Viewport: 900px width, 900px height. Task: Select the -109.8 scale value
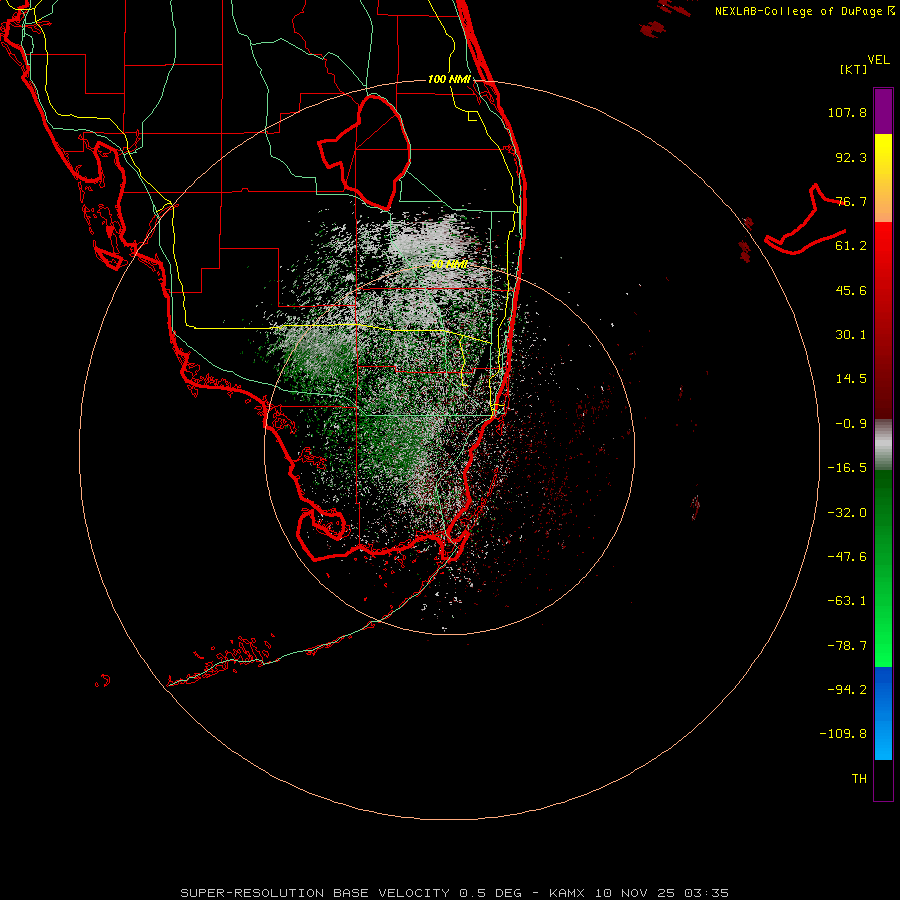coord(843,734)
